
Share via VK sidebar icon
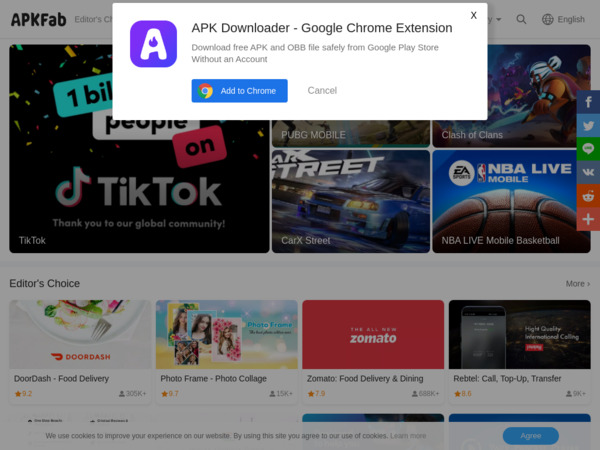point(588,172)
